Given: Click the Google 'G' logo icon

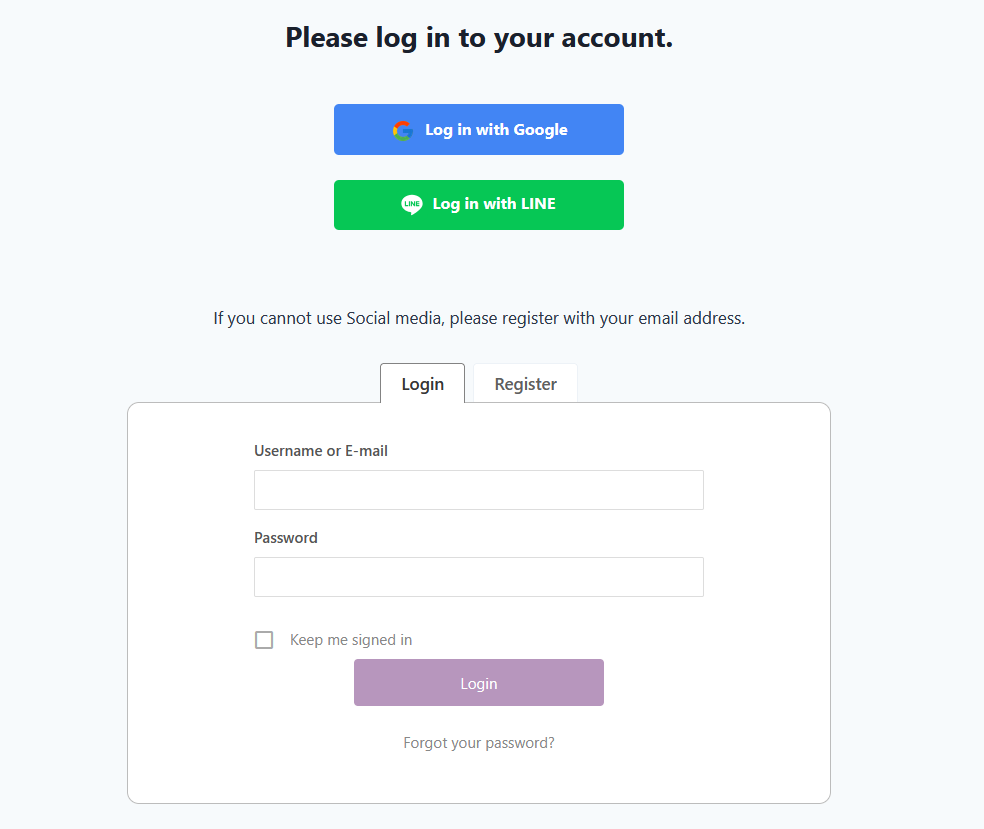Looking at the screenshot, I should 403,130.
